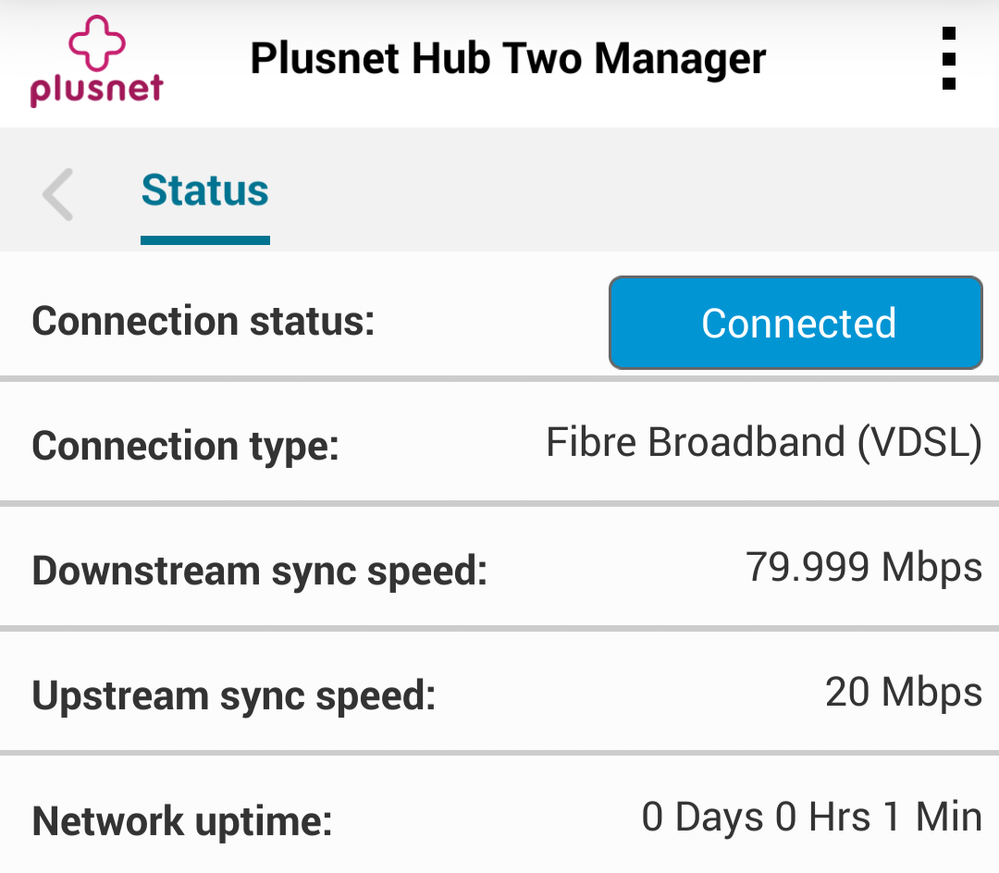Click the 'Fibre Broadband (VDSL)' value
This screenshot has height=873, width=999.
coord(764,443)
